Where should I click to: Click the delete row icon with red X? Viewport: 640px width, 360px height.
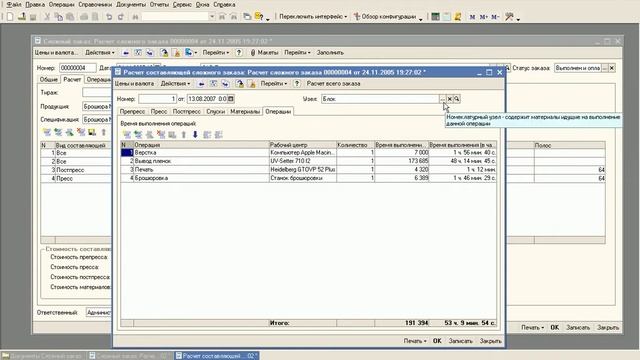click(161, 135)
